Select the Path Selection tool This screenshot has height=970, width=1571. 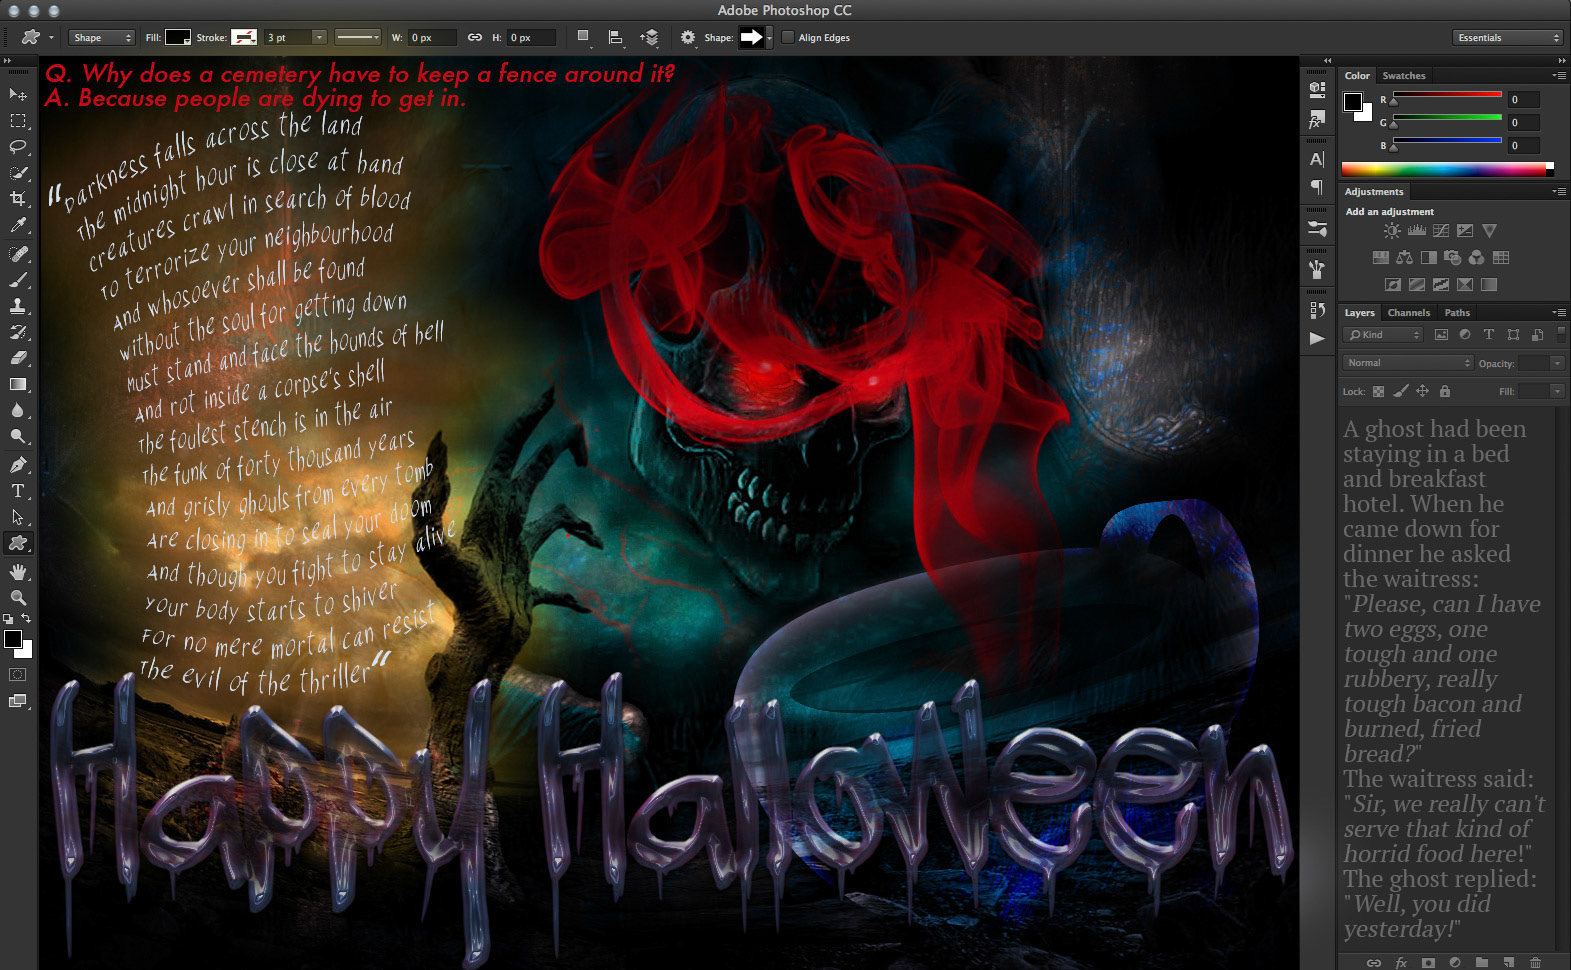(18, 517)
